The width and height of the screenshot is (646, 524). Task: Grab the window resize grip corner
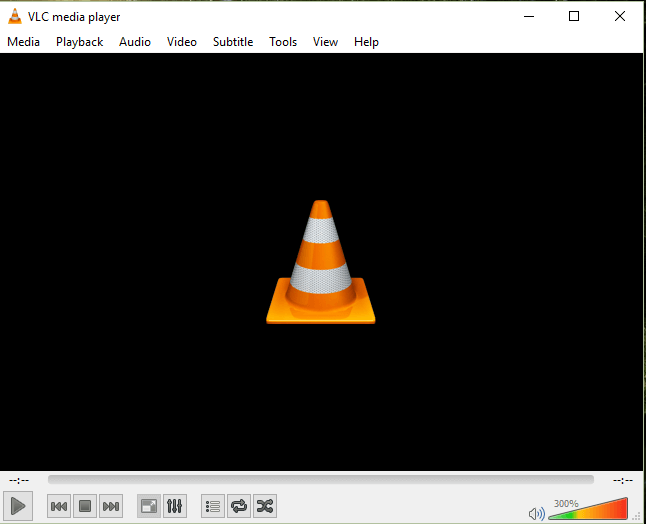tap(637, 517)
